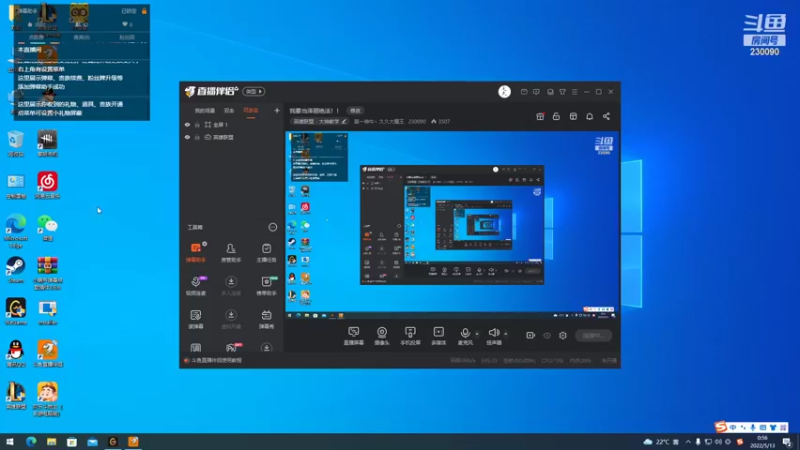Open the 弹幕秀 danmaku show tool
The width and height of the screenshot is (800, 450).
pos(266,319)
